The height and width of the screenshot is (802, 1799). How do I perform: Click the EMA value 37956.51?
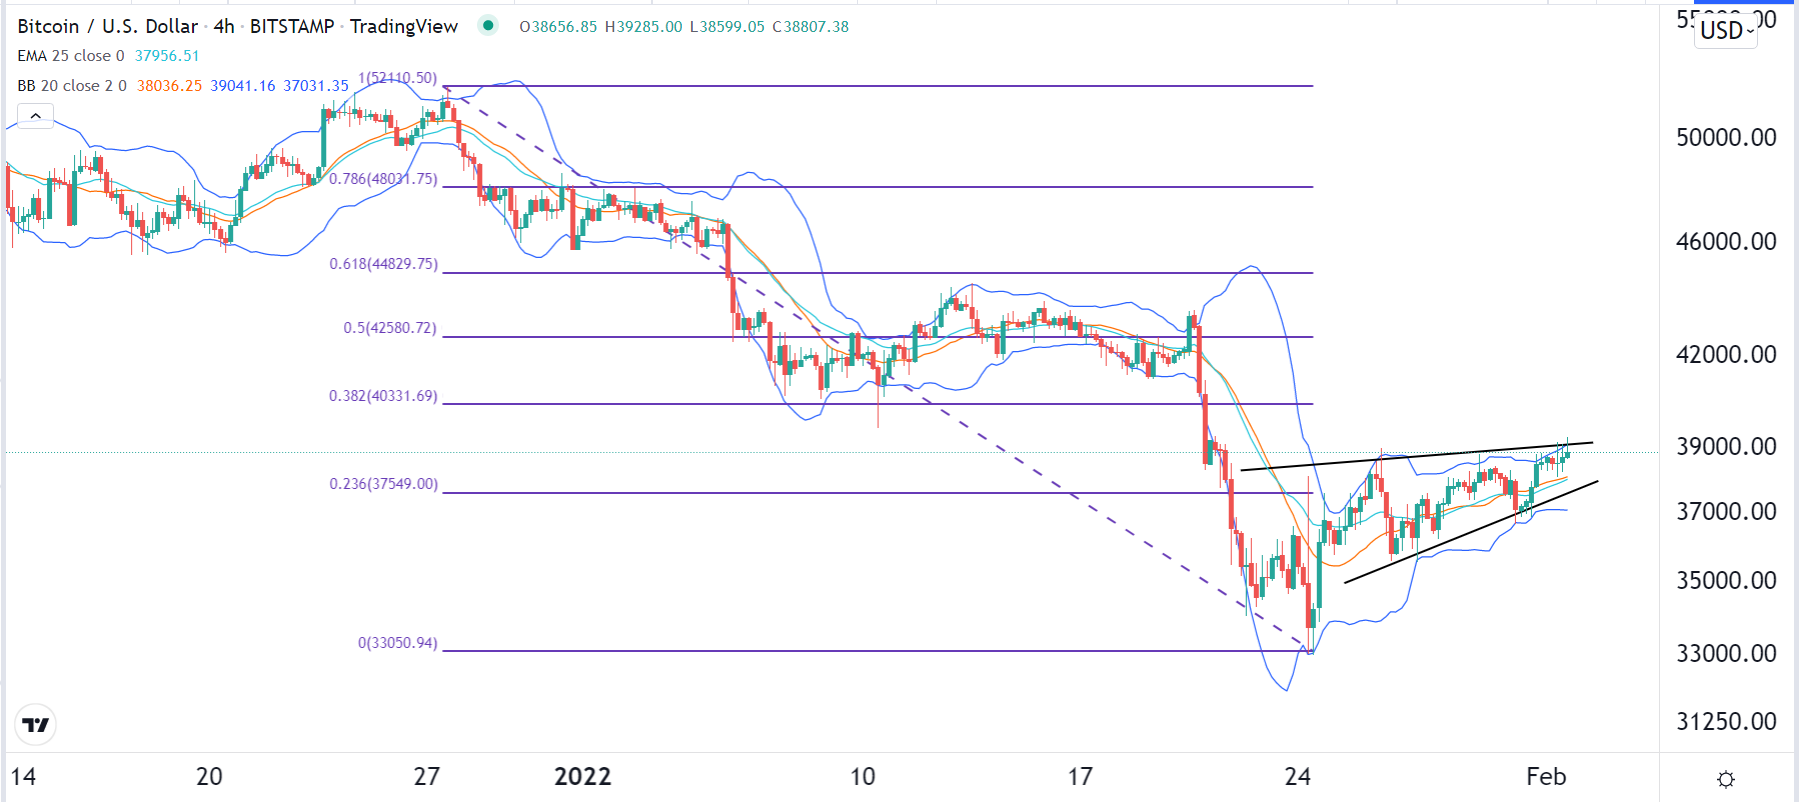pyautogui.click(x=167, y=56)
